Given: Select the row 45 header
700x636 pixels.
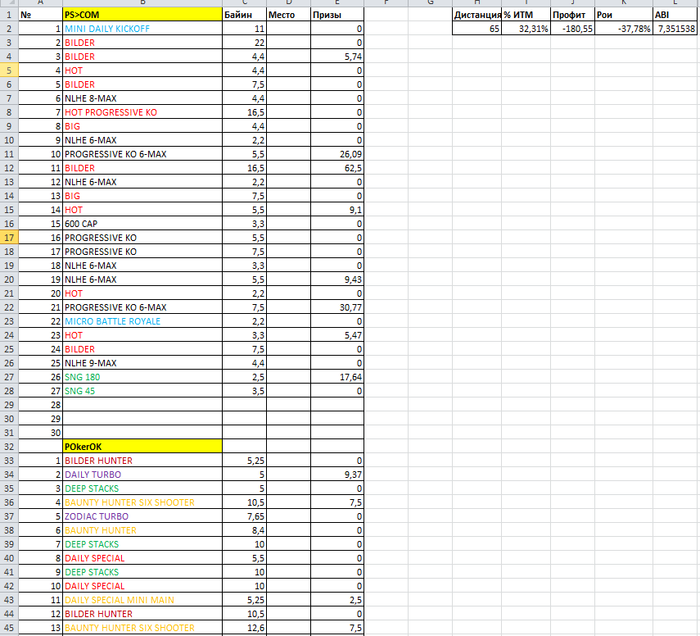Looking at the screenshot, I should tap(9, 628).
